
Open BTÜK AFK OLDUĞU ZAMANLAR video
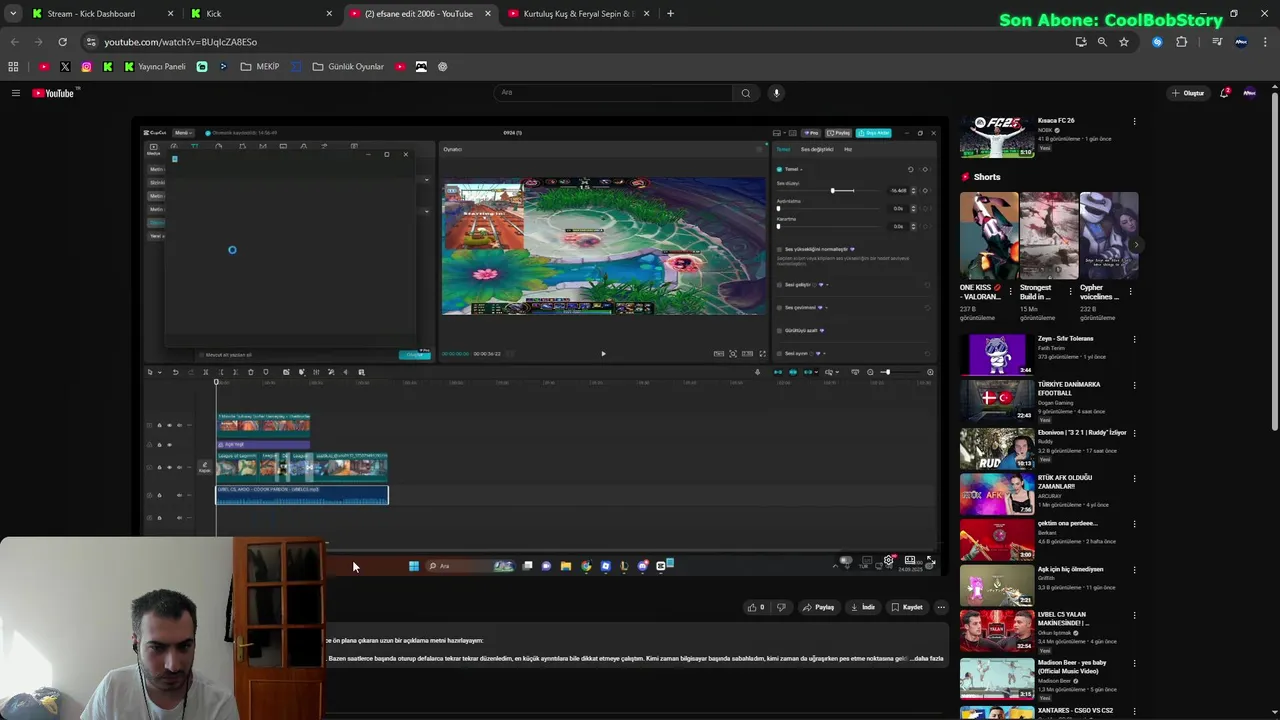pos(997,493)
